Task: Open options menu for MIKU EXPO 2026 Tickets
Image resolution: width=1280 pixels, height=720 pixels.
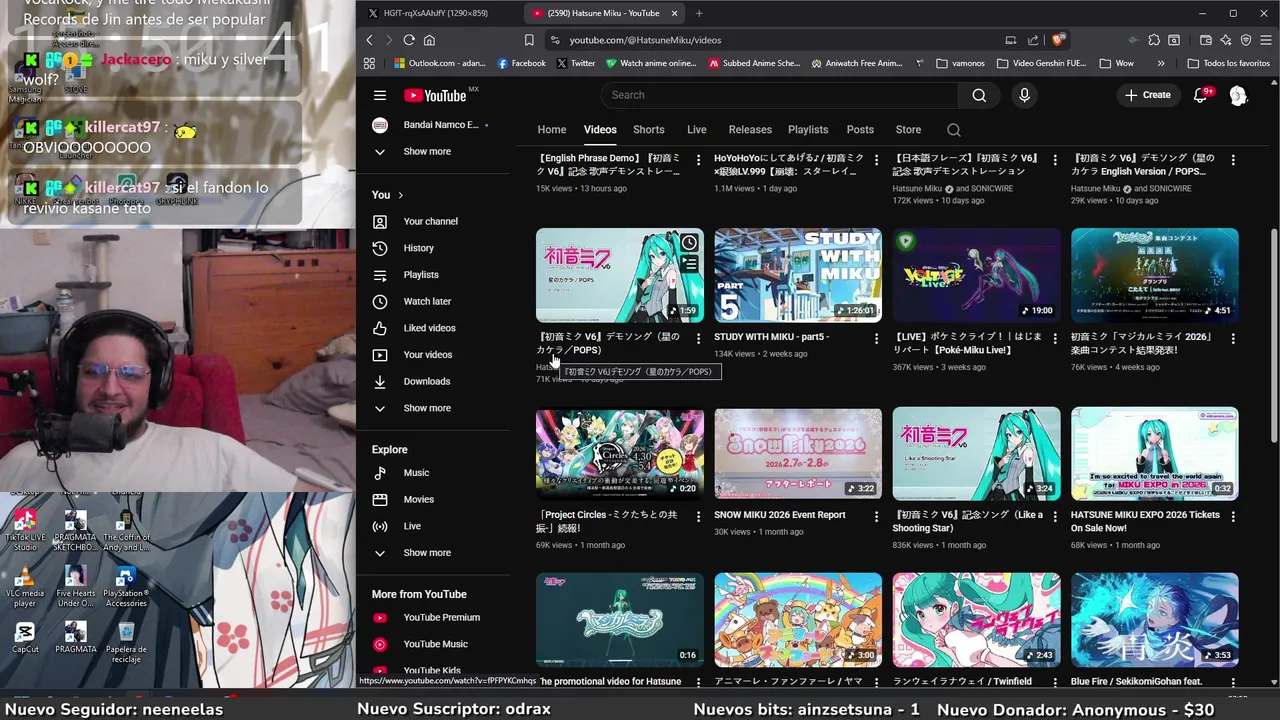Action: (1233, 516)
